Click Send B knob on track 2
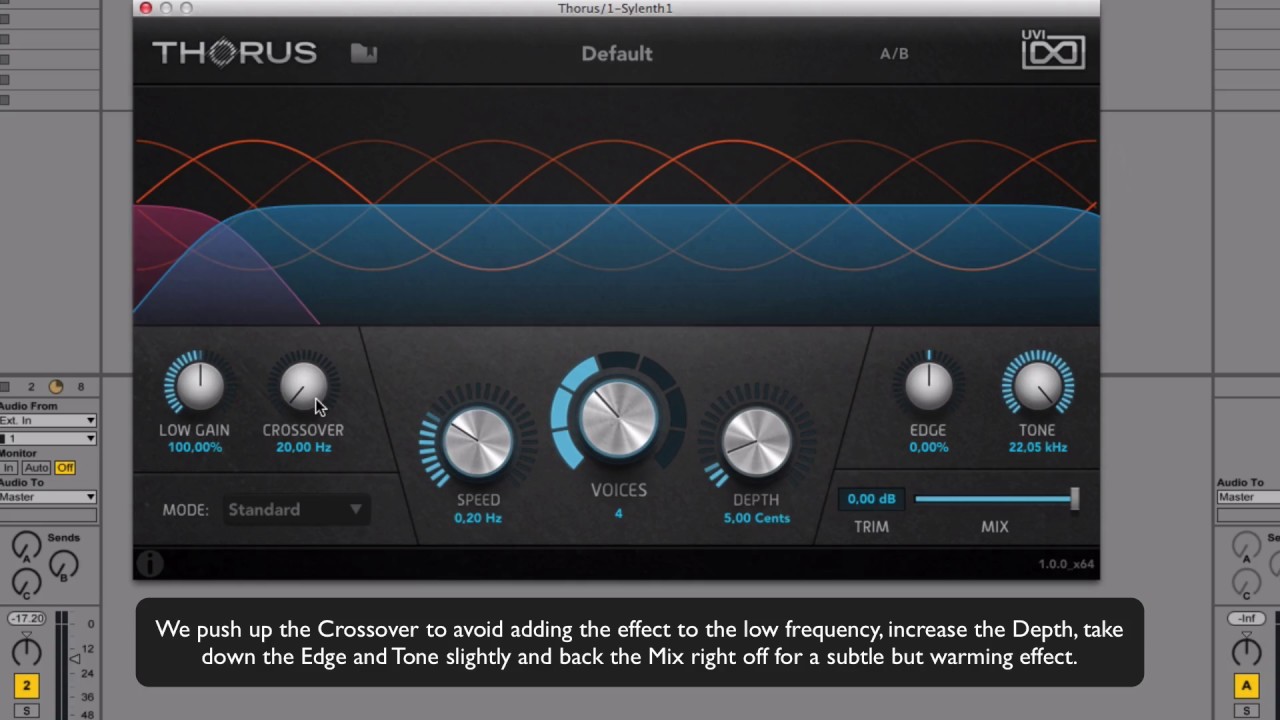Image resolution: width=1280 pixels, height=720 pixels. point(64,563)
